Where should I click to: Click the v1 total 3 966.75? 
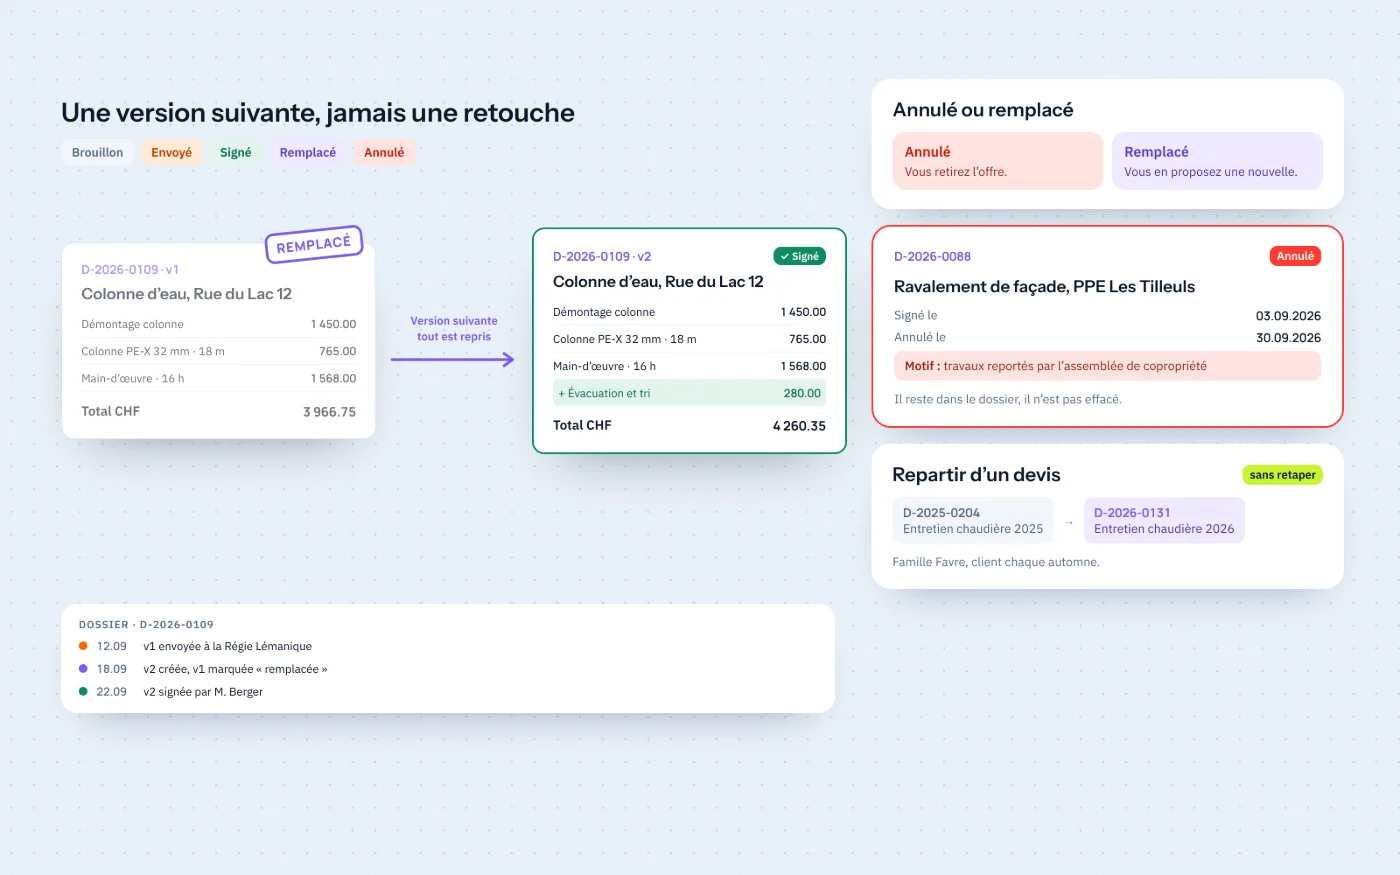point(329,412)
